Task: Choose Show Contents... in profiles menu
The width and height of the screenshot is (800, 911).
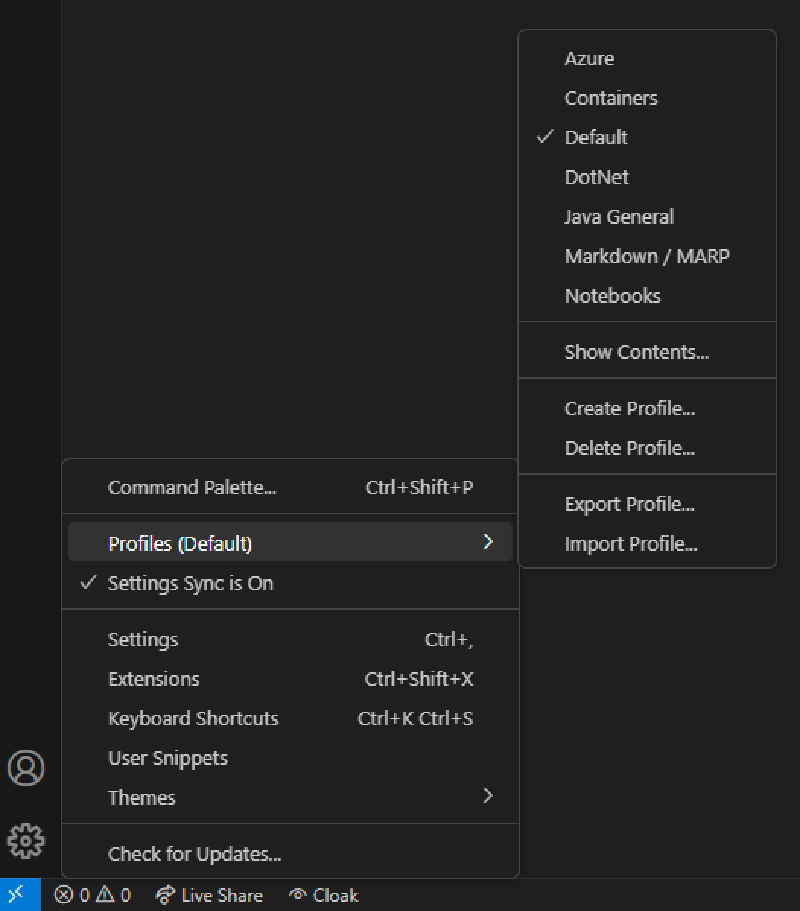Action: [636, 353]
